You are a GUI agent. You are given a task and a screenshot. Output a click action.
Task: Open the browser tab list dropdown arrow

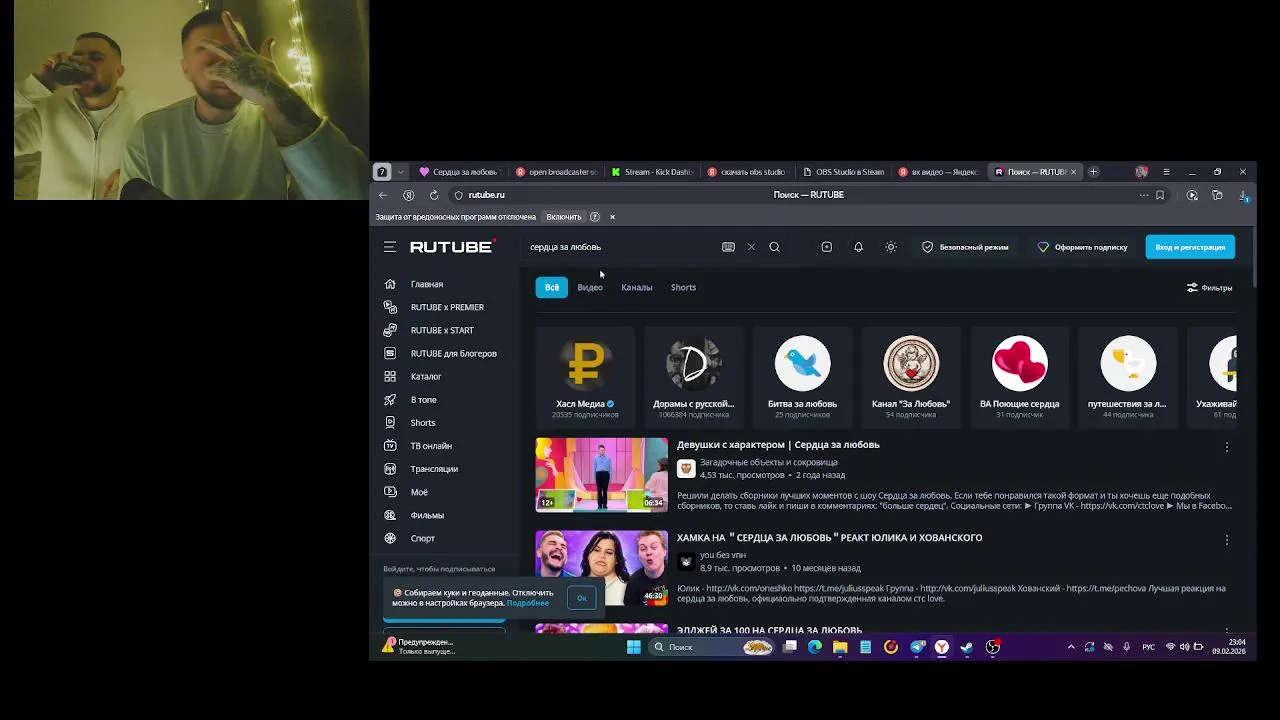click(400, 172)
